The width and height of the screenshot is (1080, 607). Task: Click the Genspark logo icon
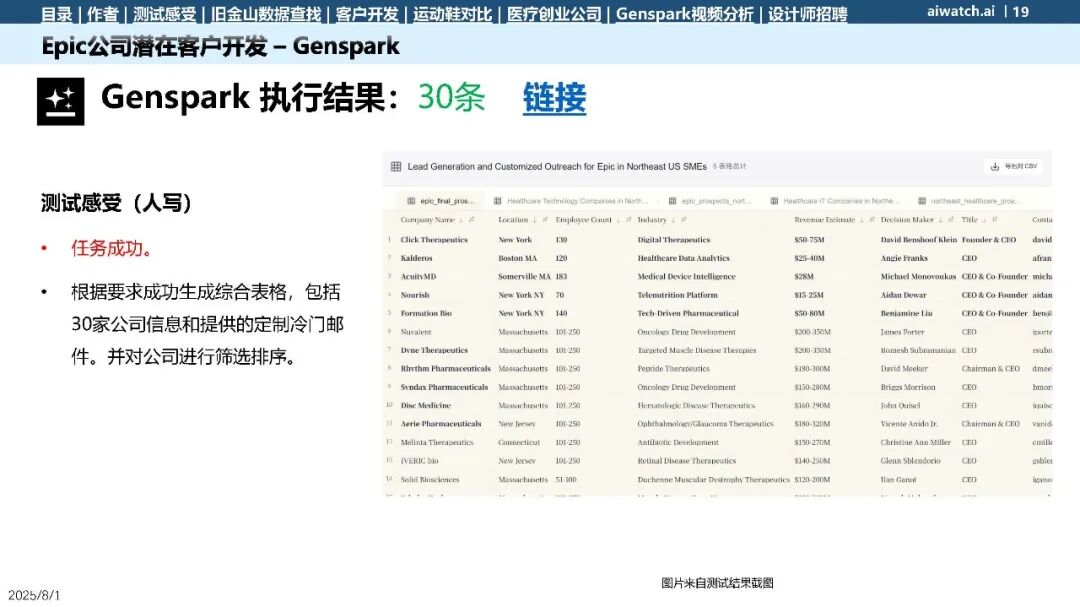pos(61,101)
